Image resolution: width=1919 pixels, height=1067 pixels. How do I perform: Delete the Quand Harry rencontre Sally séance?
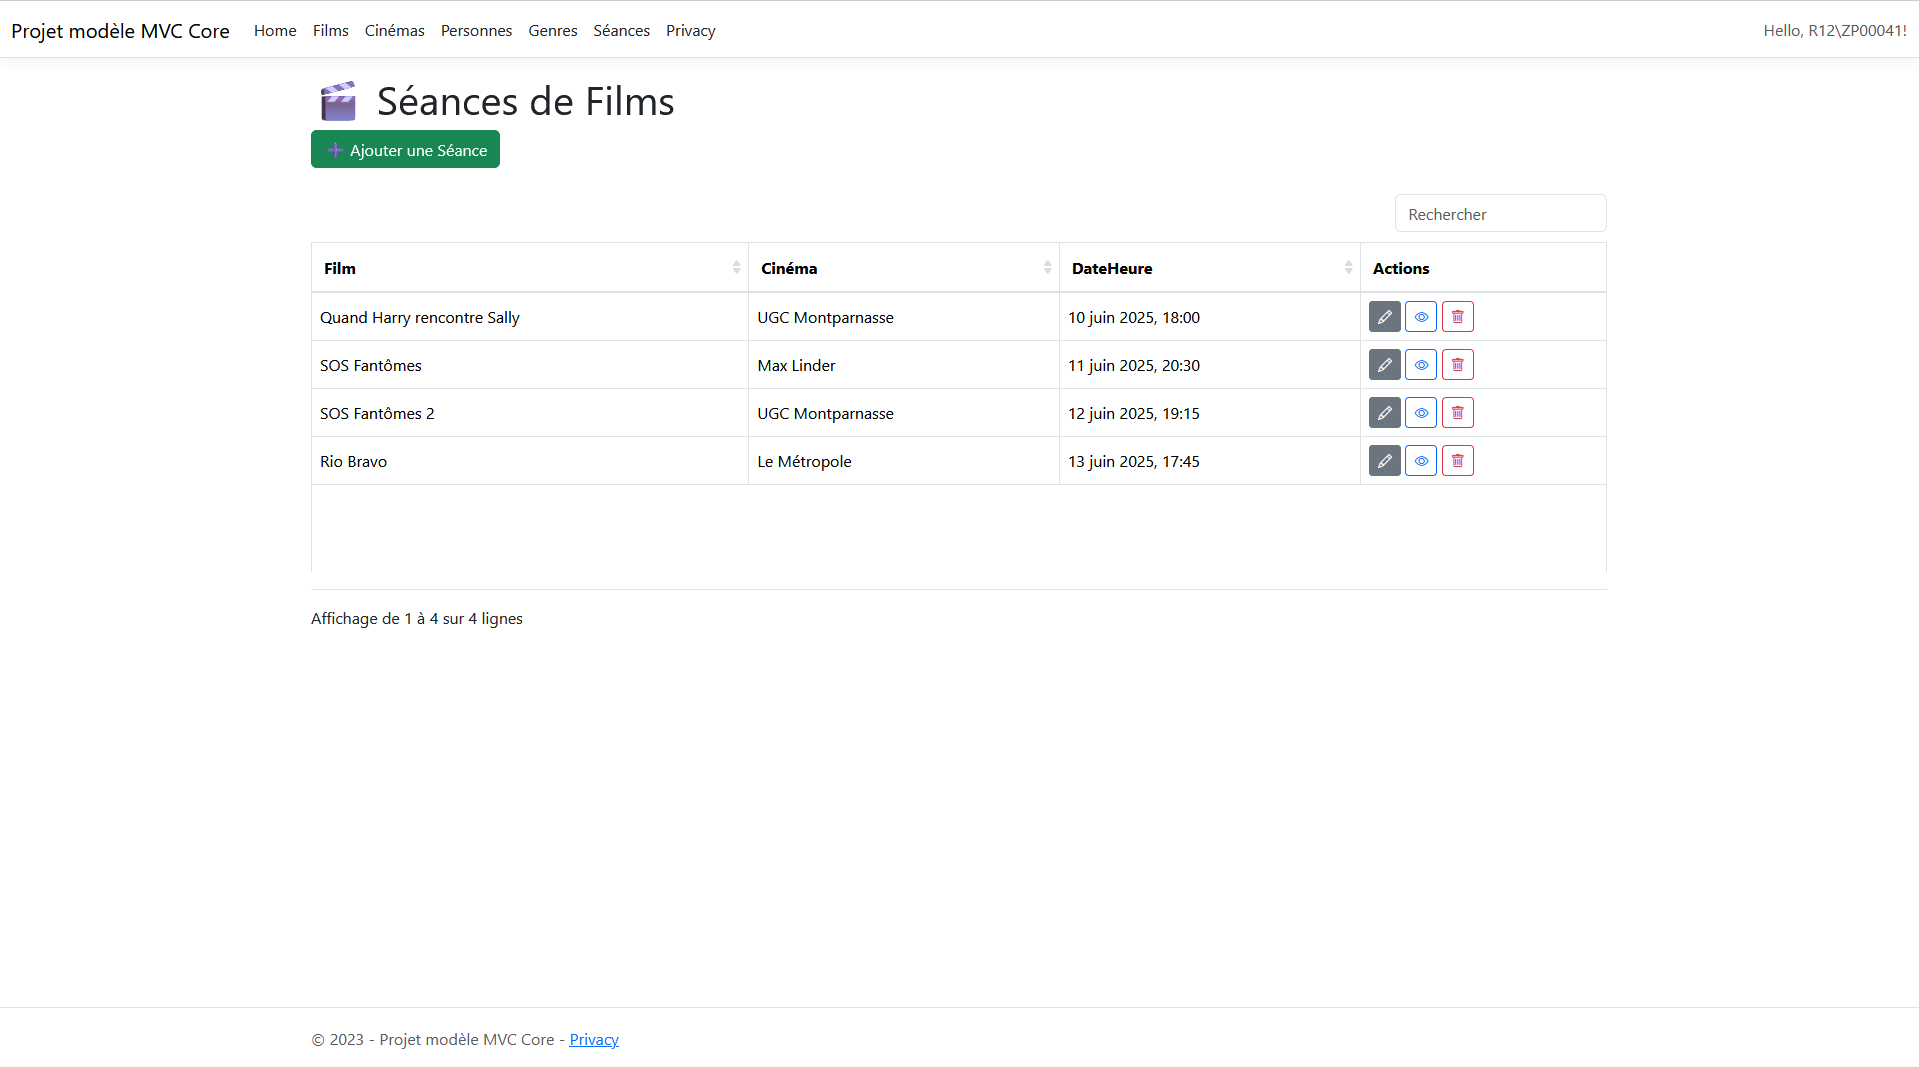pos(1457,317)
